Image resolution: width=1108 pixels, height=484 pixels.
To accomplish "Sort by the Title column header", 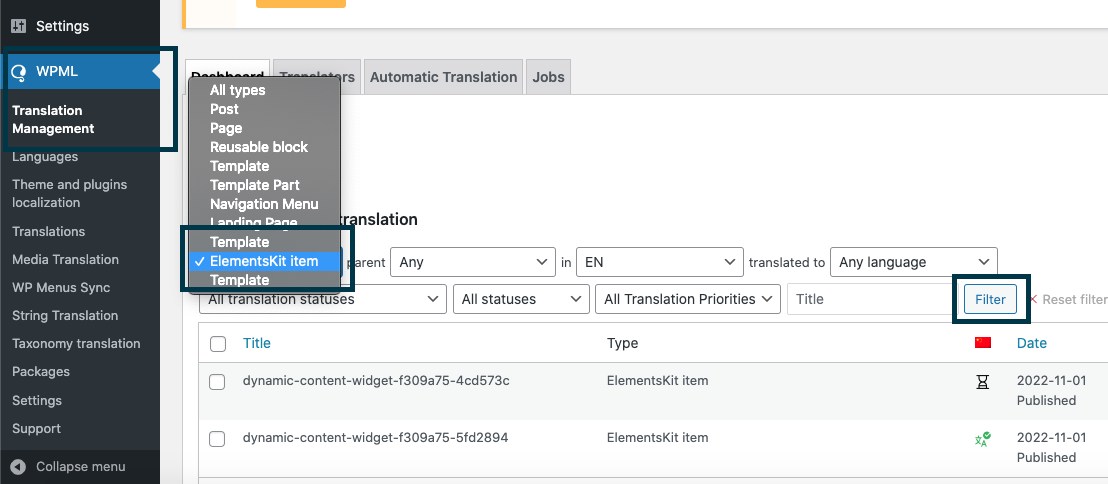I will click(x=257, y=343).
